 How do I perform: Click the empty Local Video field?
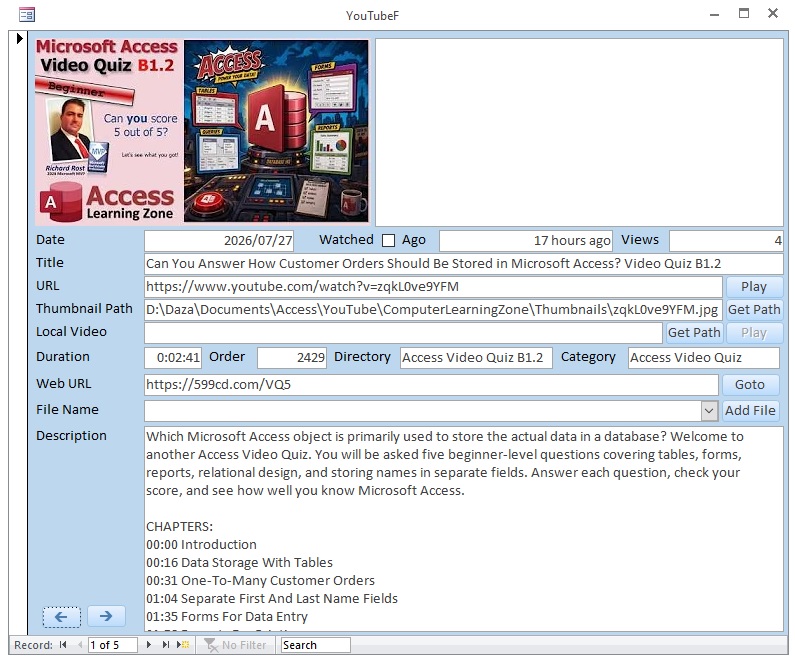pyautogui.click(x=403, y=333)
